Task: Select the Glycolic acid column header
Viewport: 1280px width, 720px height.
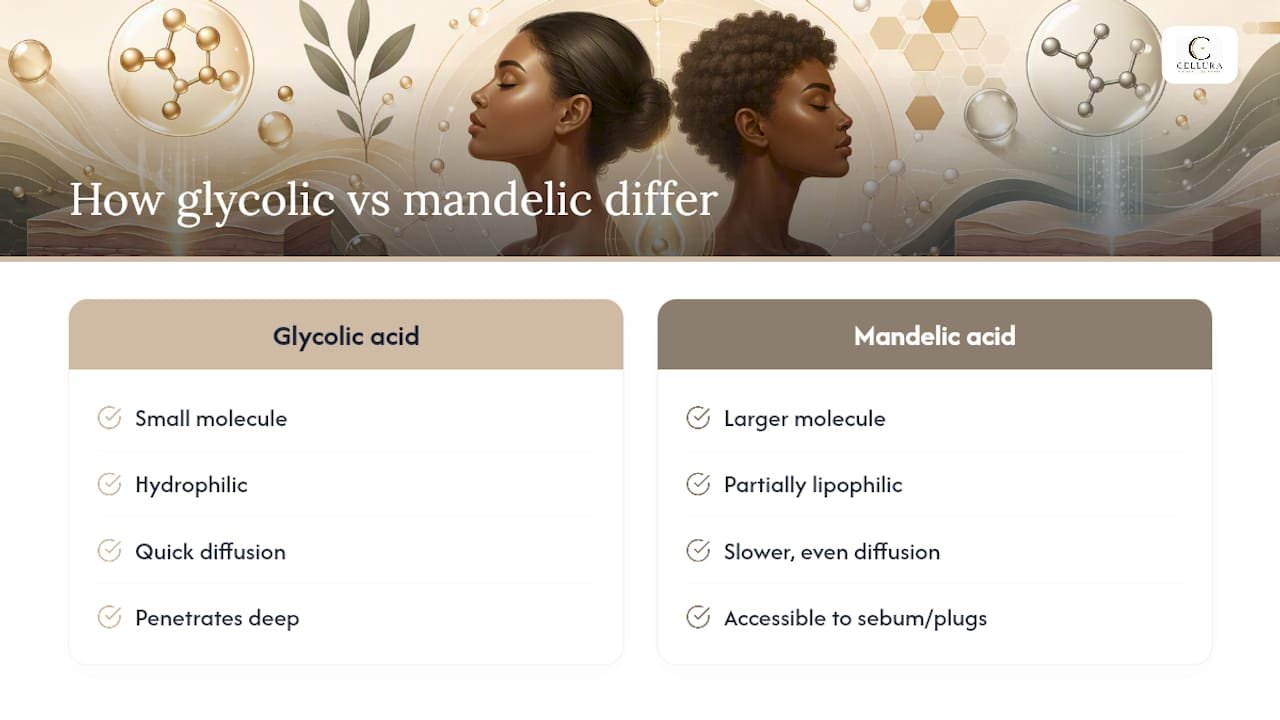Action: [x=346, y=335]
